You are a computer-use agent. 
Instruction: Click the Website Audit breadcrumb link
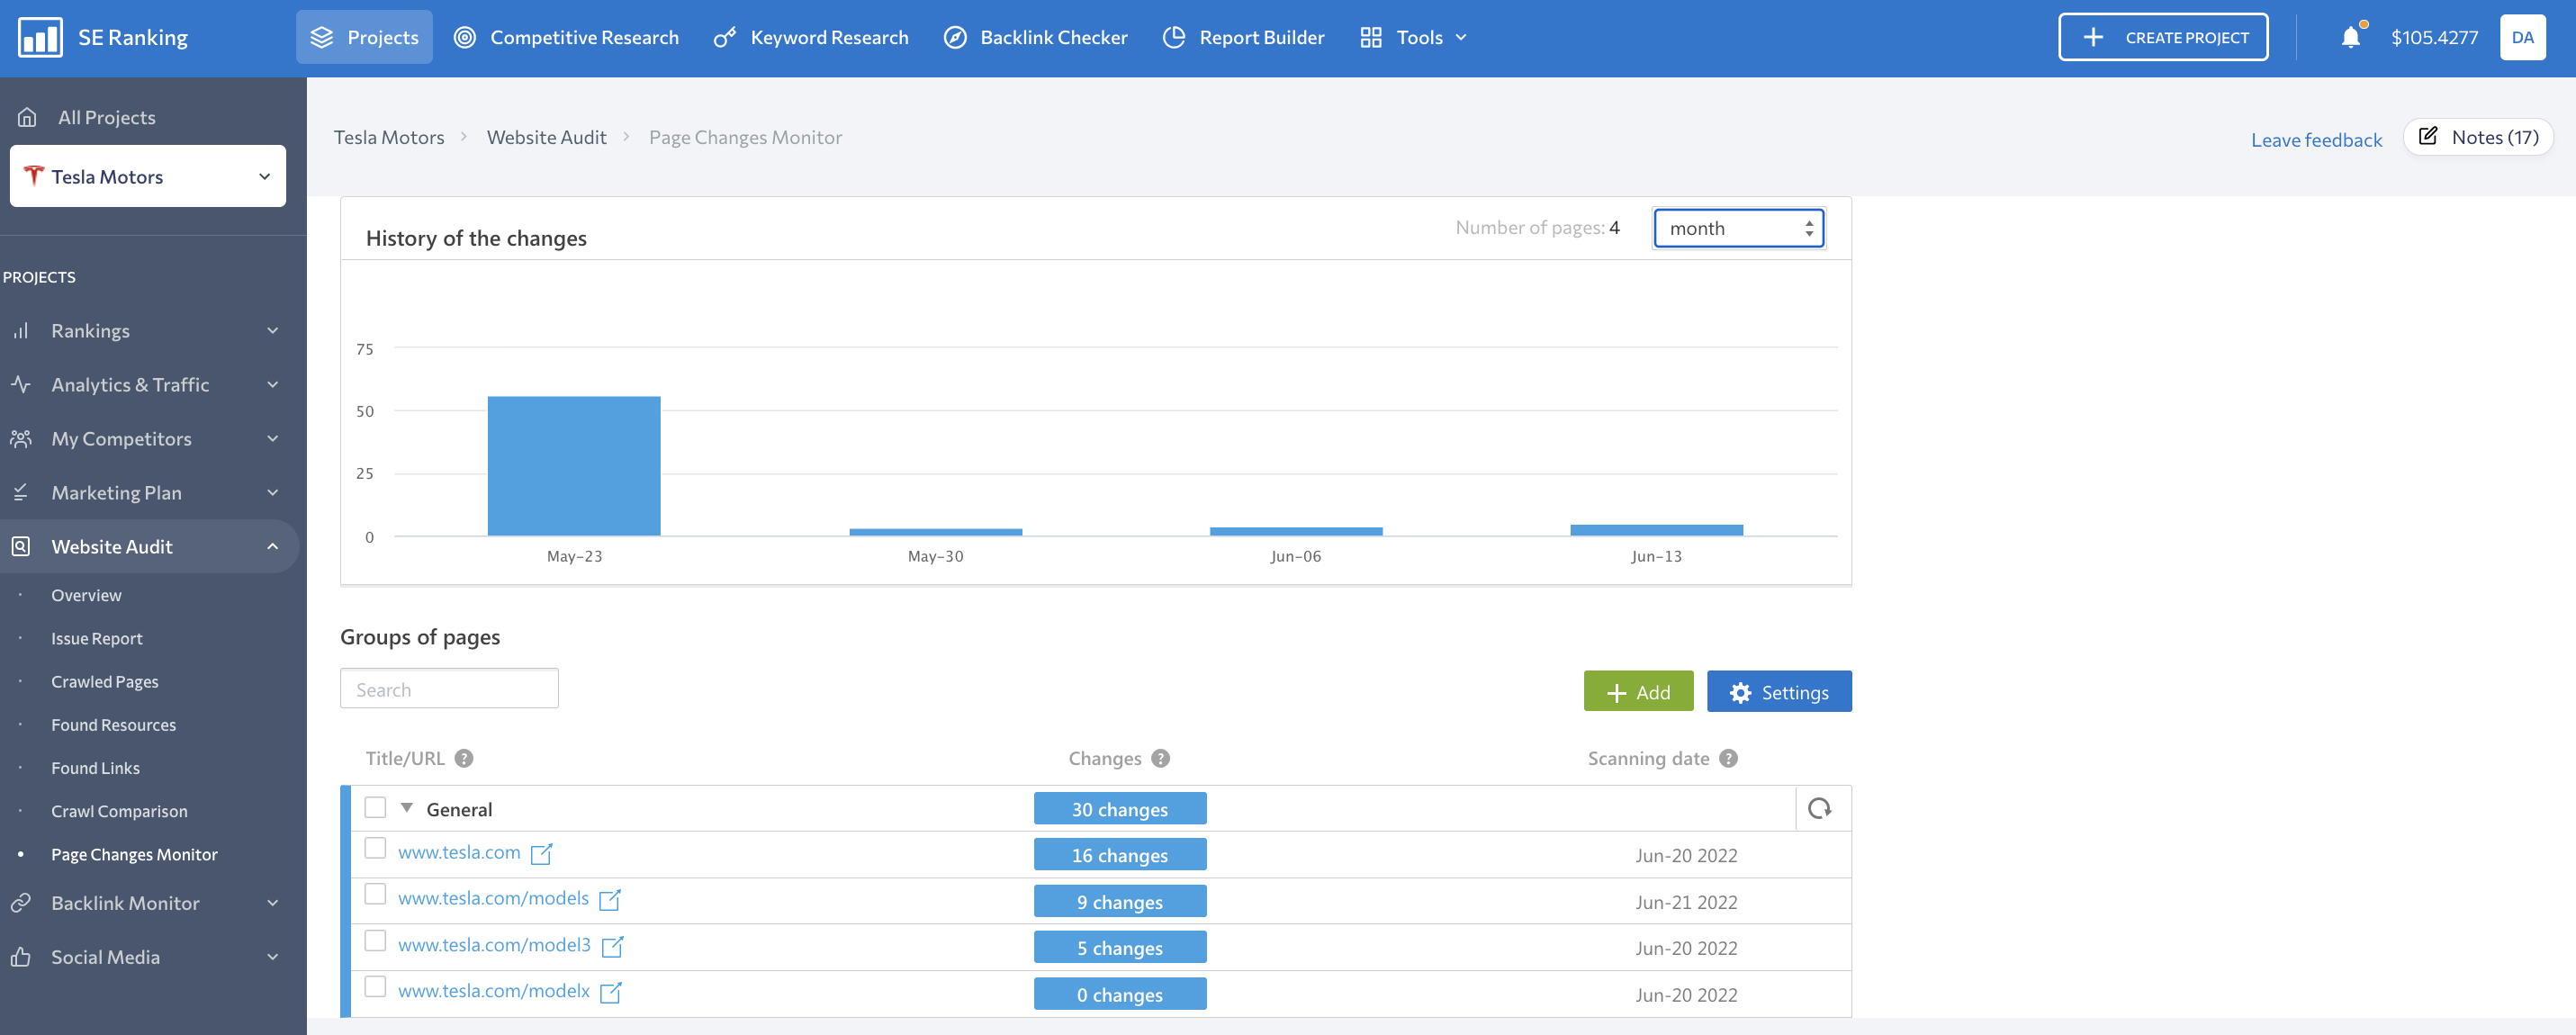click(x=546, y=137)
